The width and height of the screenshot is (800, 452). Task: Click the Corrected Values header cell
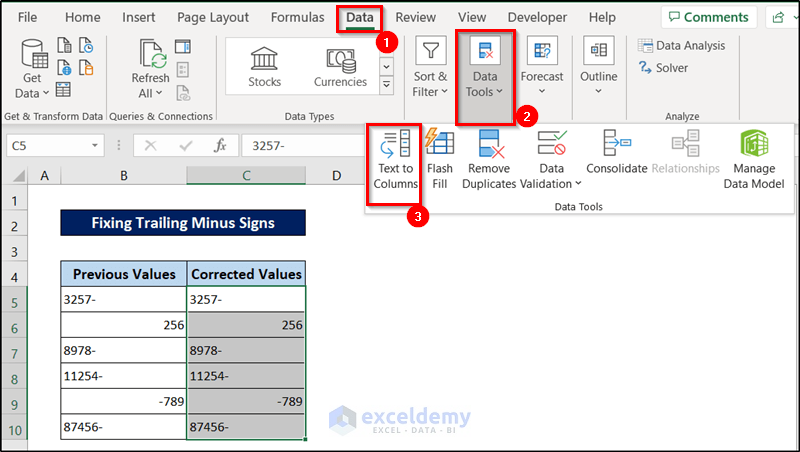[246, 274]
